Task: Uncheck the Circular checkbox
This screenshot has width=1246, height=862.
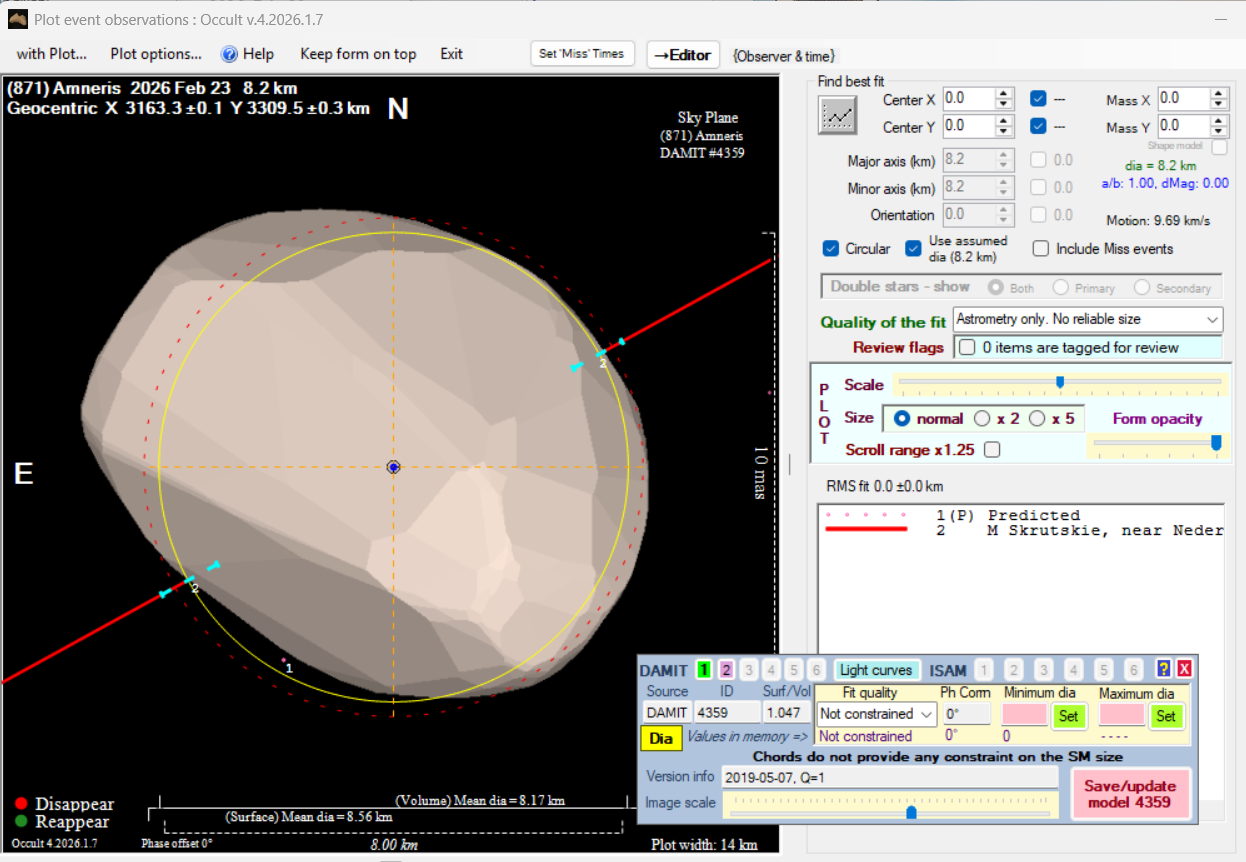Action: 830,249
